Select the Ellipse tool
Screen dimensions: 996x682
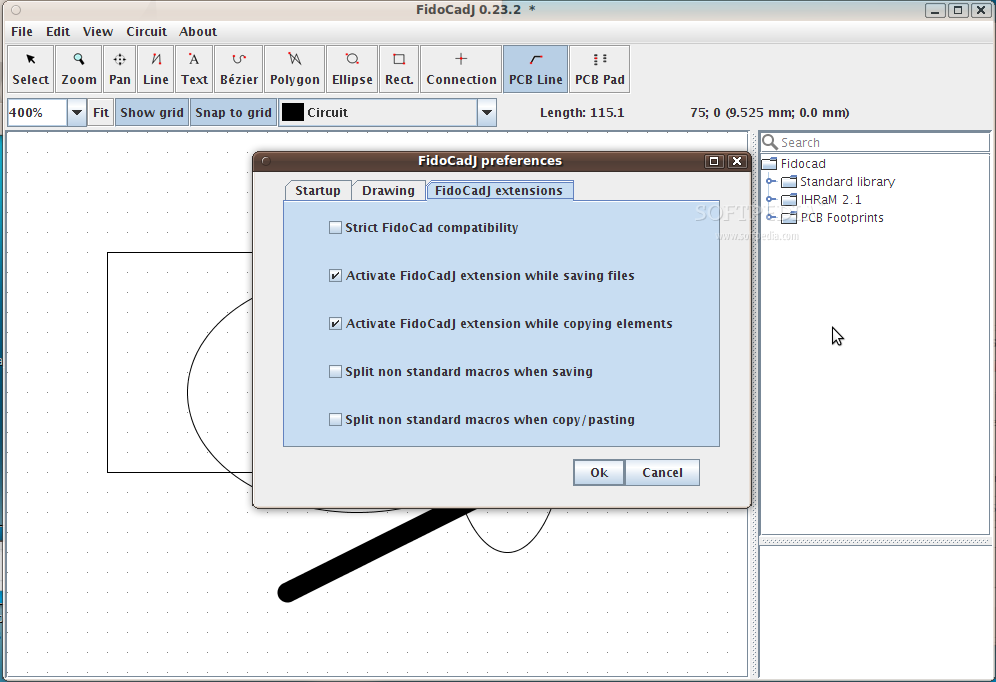pyautogui.click(x=352, y=69)
